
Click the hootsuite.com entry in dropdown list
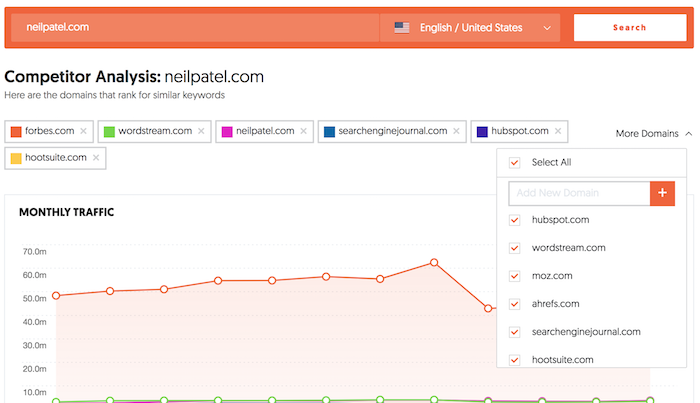point(562,360)
